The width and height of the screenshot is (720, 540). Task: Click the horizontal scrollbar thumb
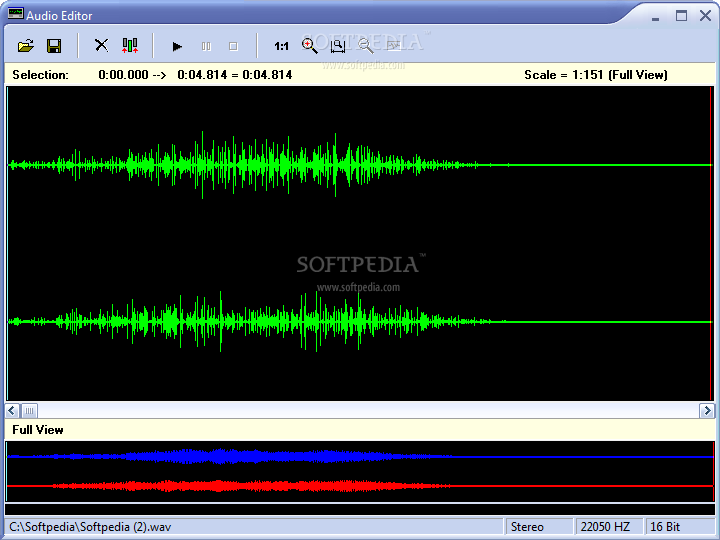29,410
